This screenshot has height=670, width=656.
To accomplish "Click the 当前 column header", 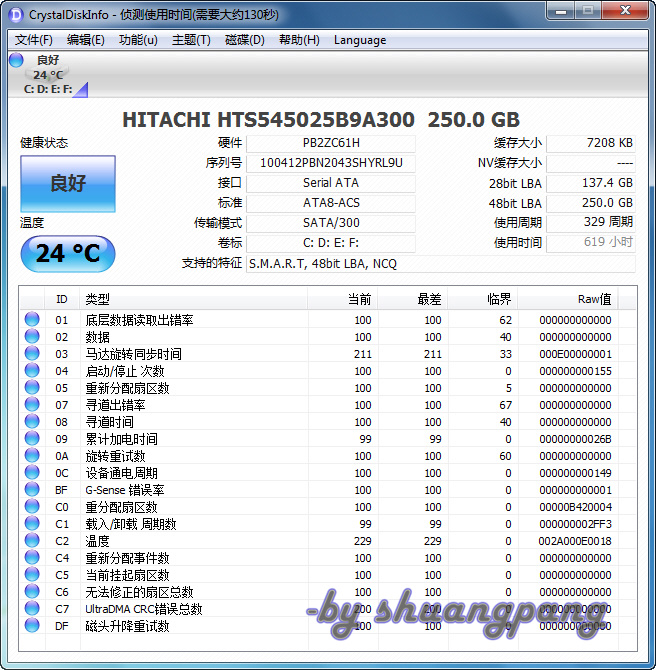I will point(343,299).
